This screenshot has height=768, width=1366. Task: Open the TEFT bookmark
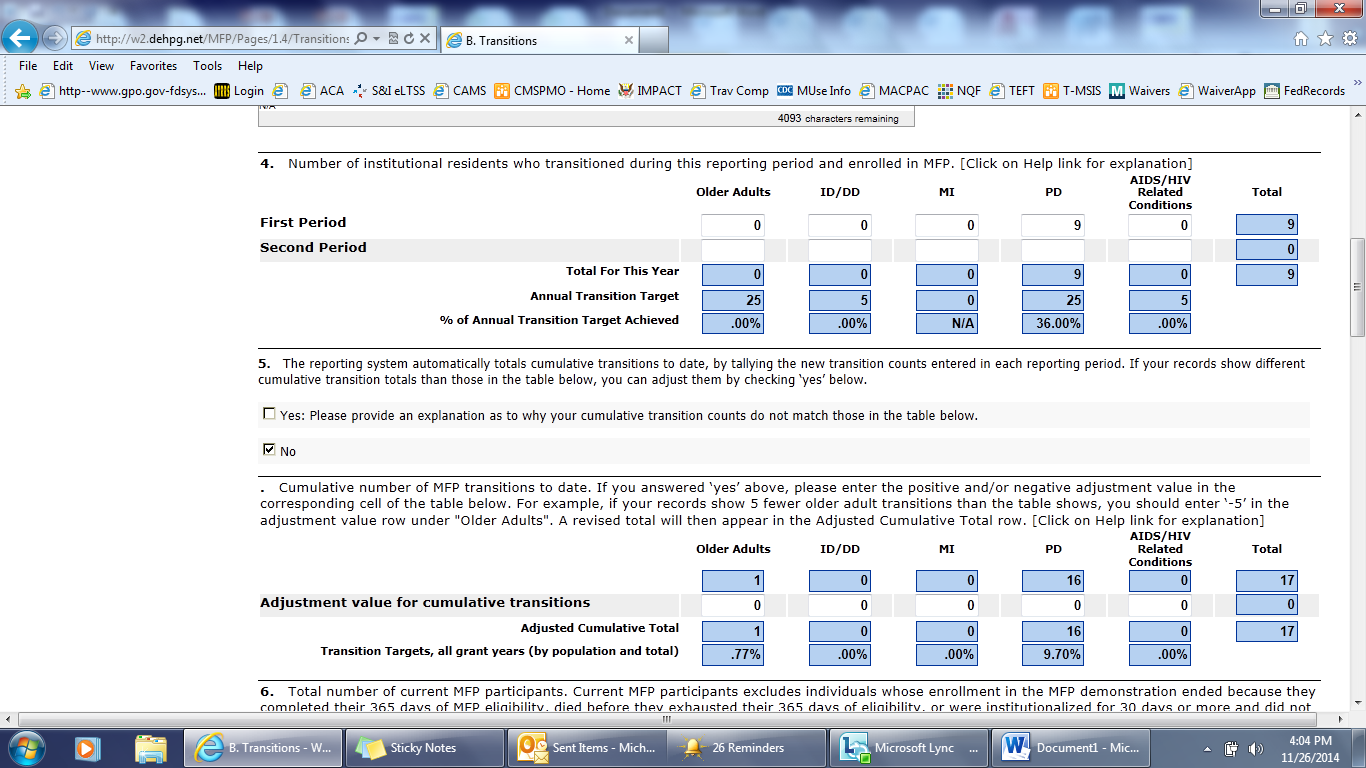(1012, 91)
